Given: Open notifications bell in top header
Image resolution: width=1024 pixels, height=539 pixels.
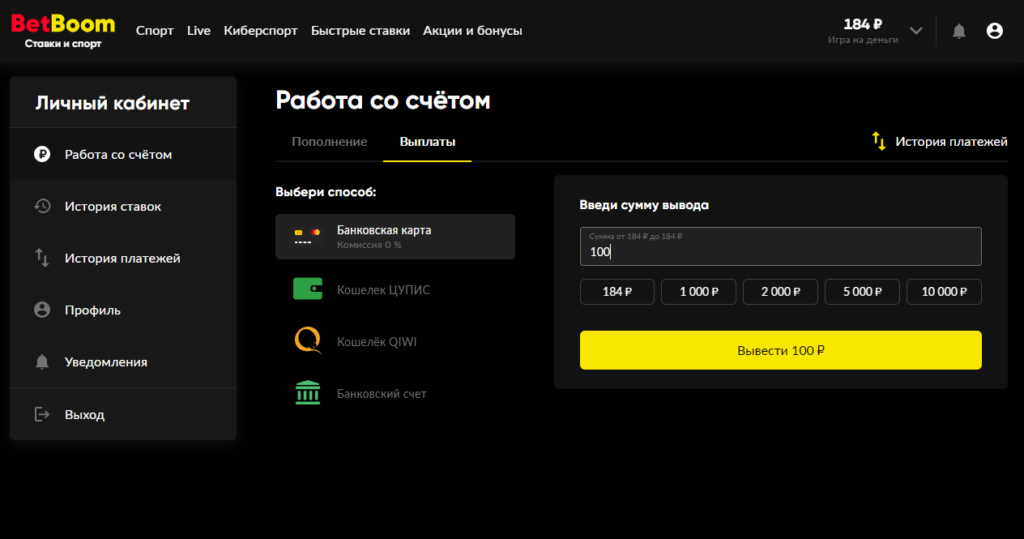Looking at the screenshot, I should (959, 31).
